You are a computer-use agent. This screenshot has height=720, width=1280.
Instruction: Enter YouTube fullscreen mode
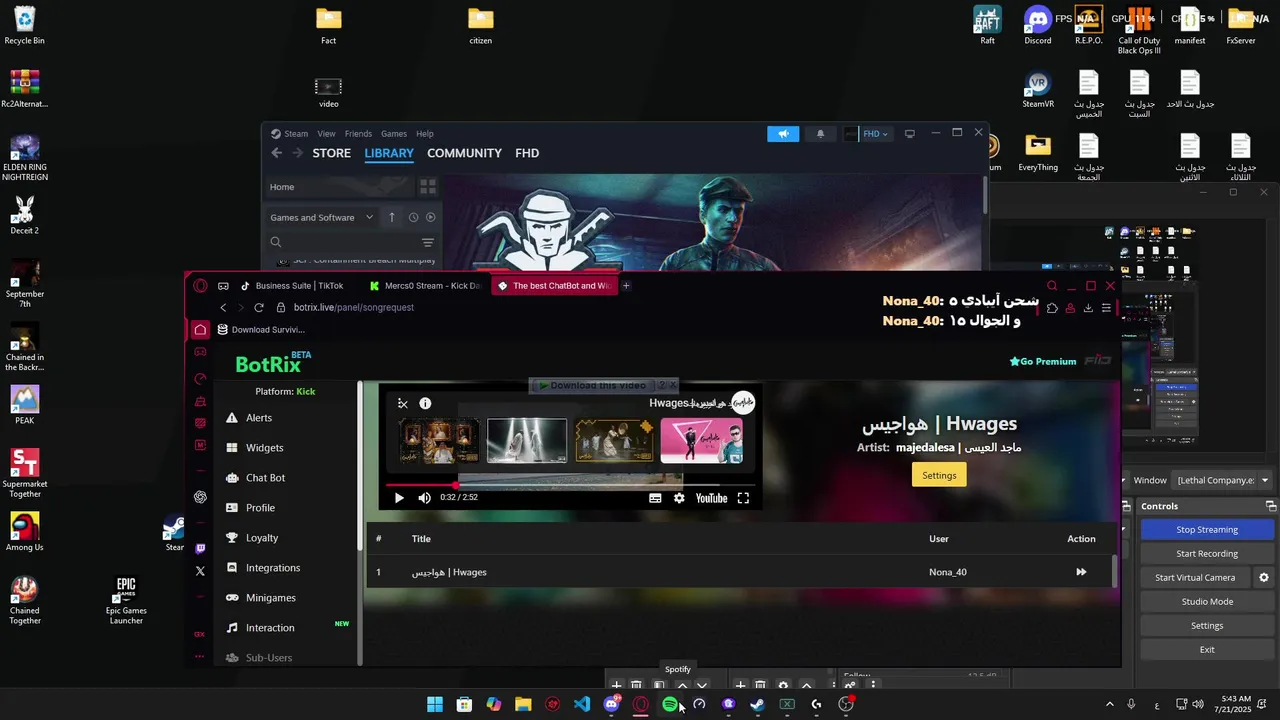coord(743,498)
